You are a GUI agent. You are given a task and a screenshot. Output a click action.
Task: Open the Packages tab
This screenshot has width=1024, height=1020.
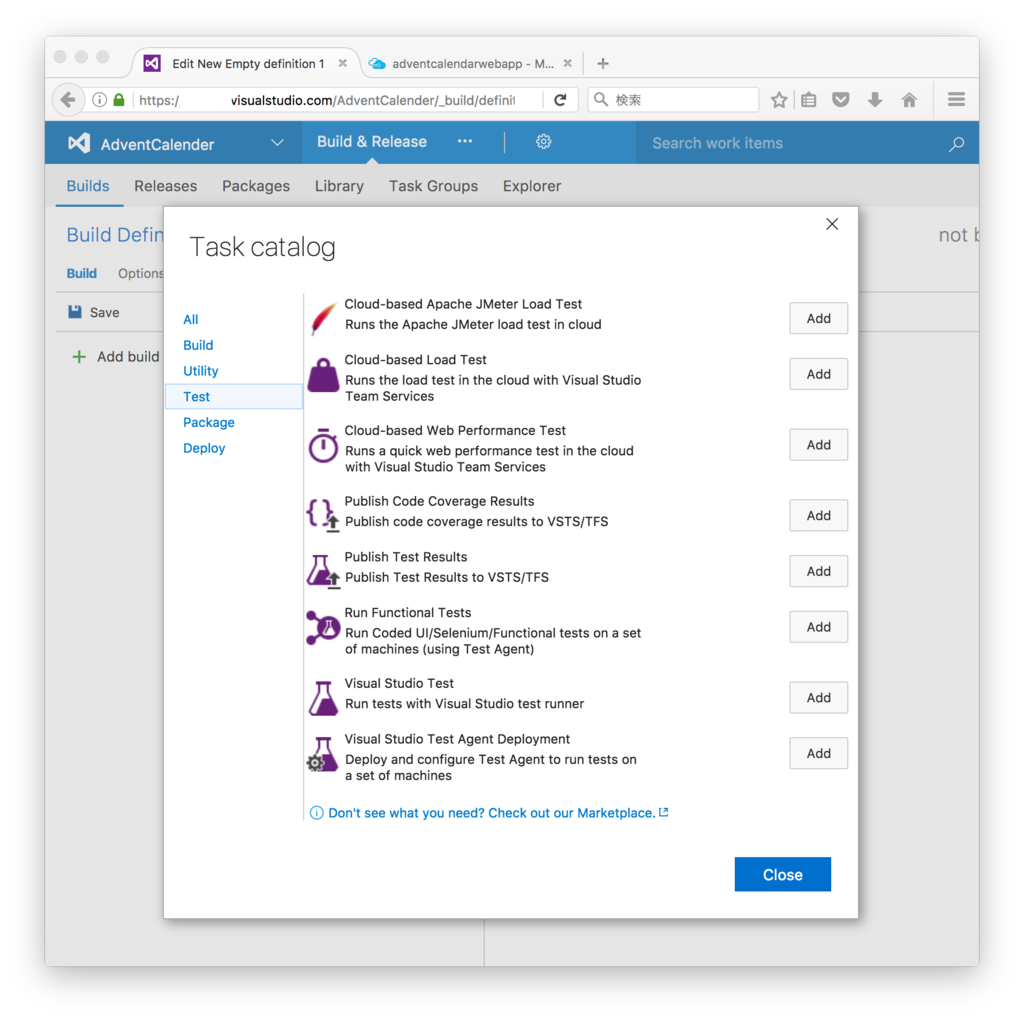pyautogui.click(x=256, y=186)
